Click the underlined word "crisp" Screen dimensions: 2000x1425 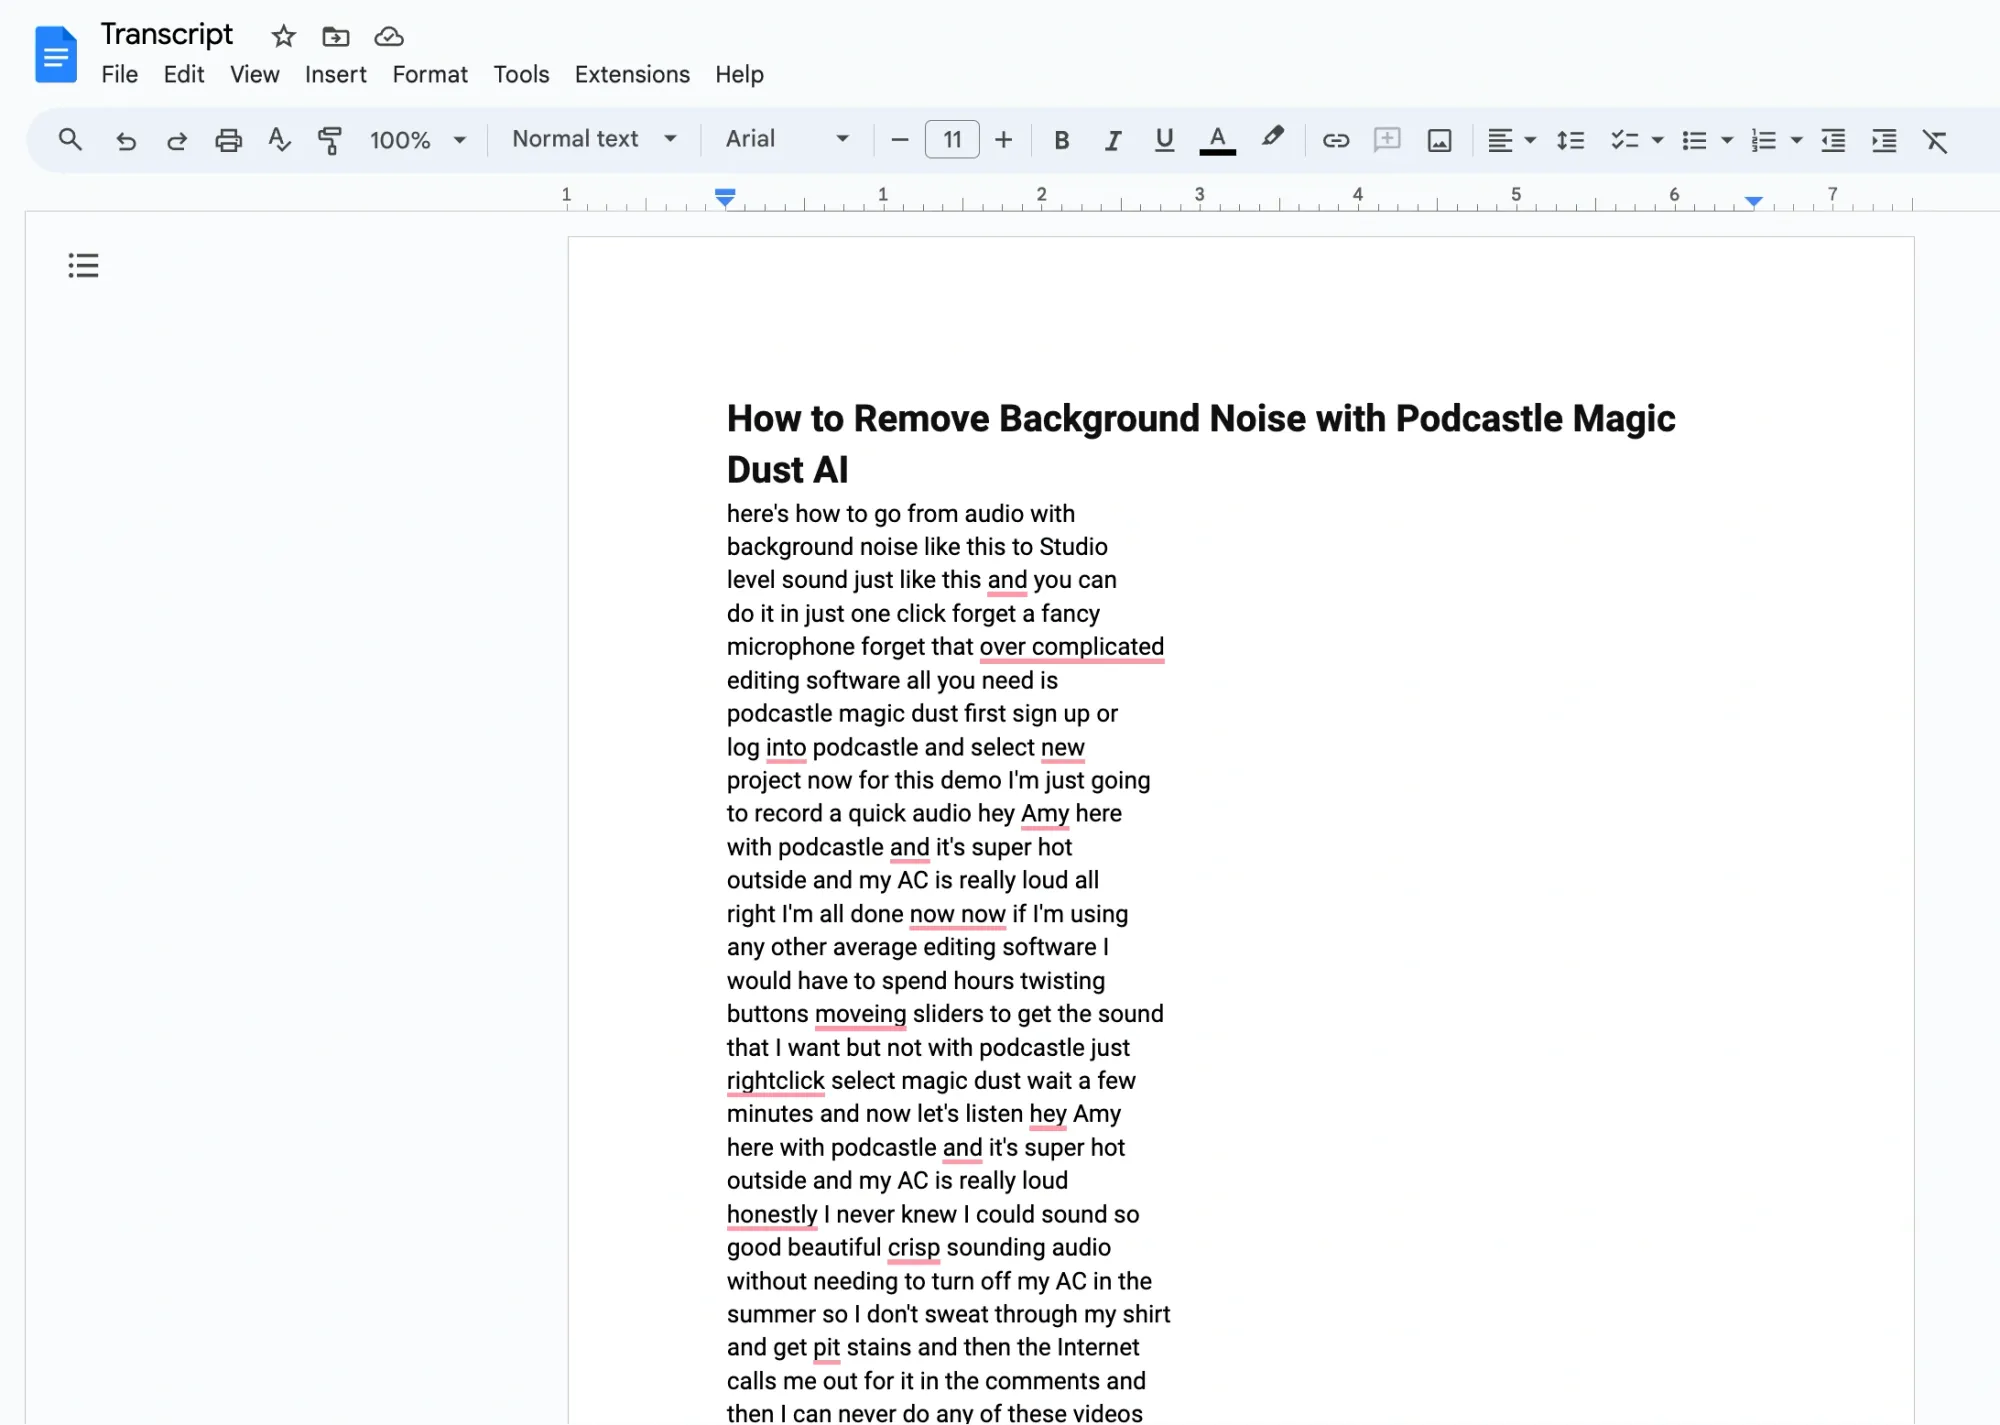913,1248
